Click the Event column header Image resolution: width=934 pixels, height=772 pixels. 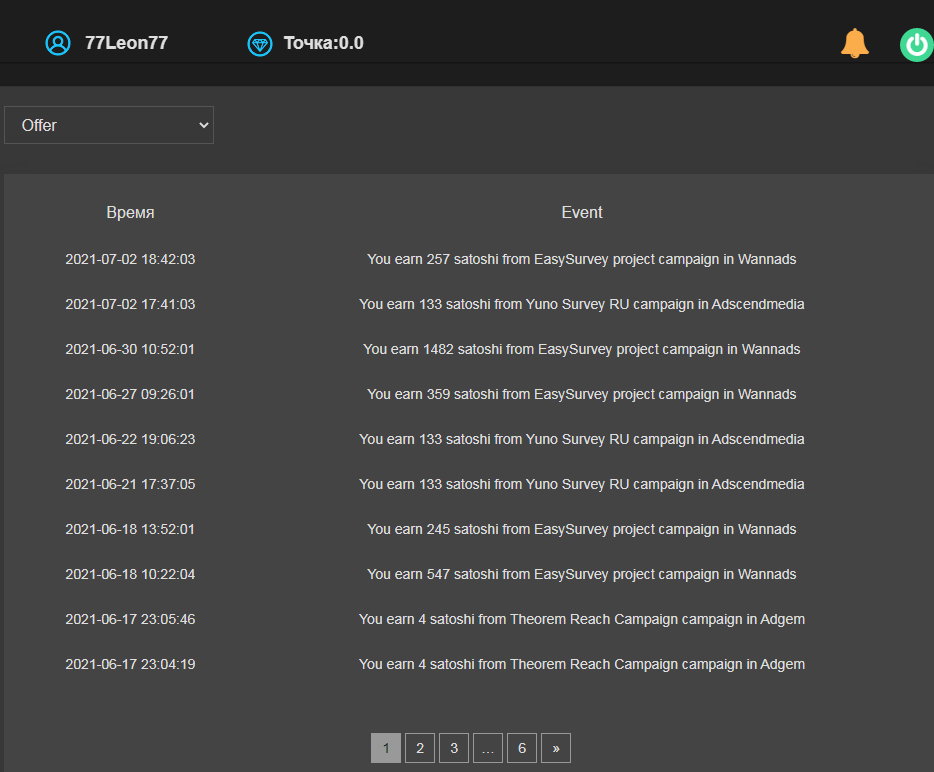click(x=582, y=213)
